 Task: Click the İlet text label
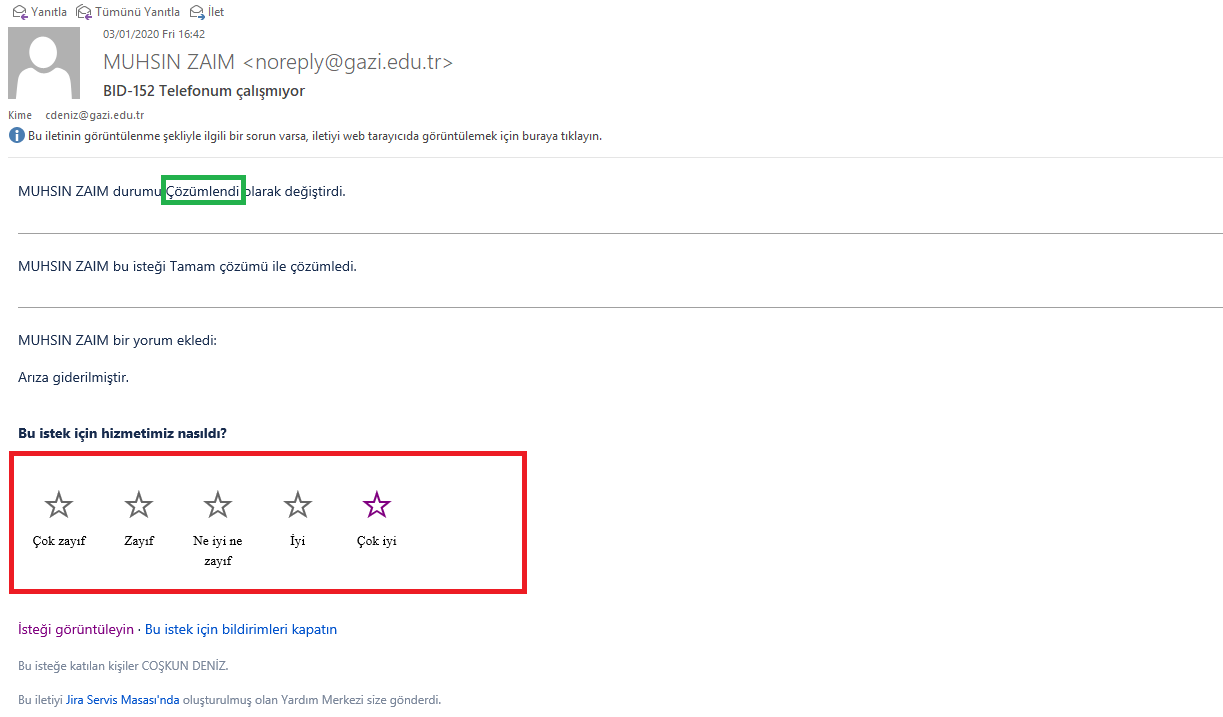point(216,12)
